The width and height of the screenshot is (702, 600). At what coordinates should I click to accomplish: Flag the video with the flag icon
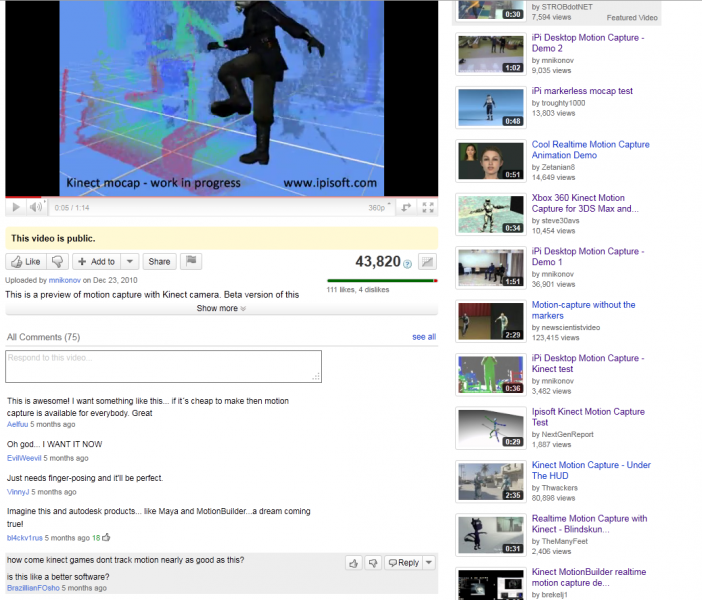[x=191, y=261]
